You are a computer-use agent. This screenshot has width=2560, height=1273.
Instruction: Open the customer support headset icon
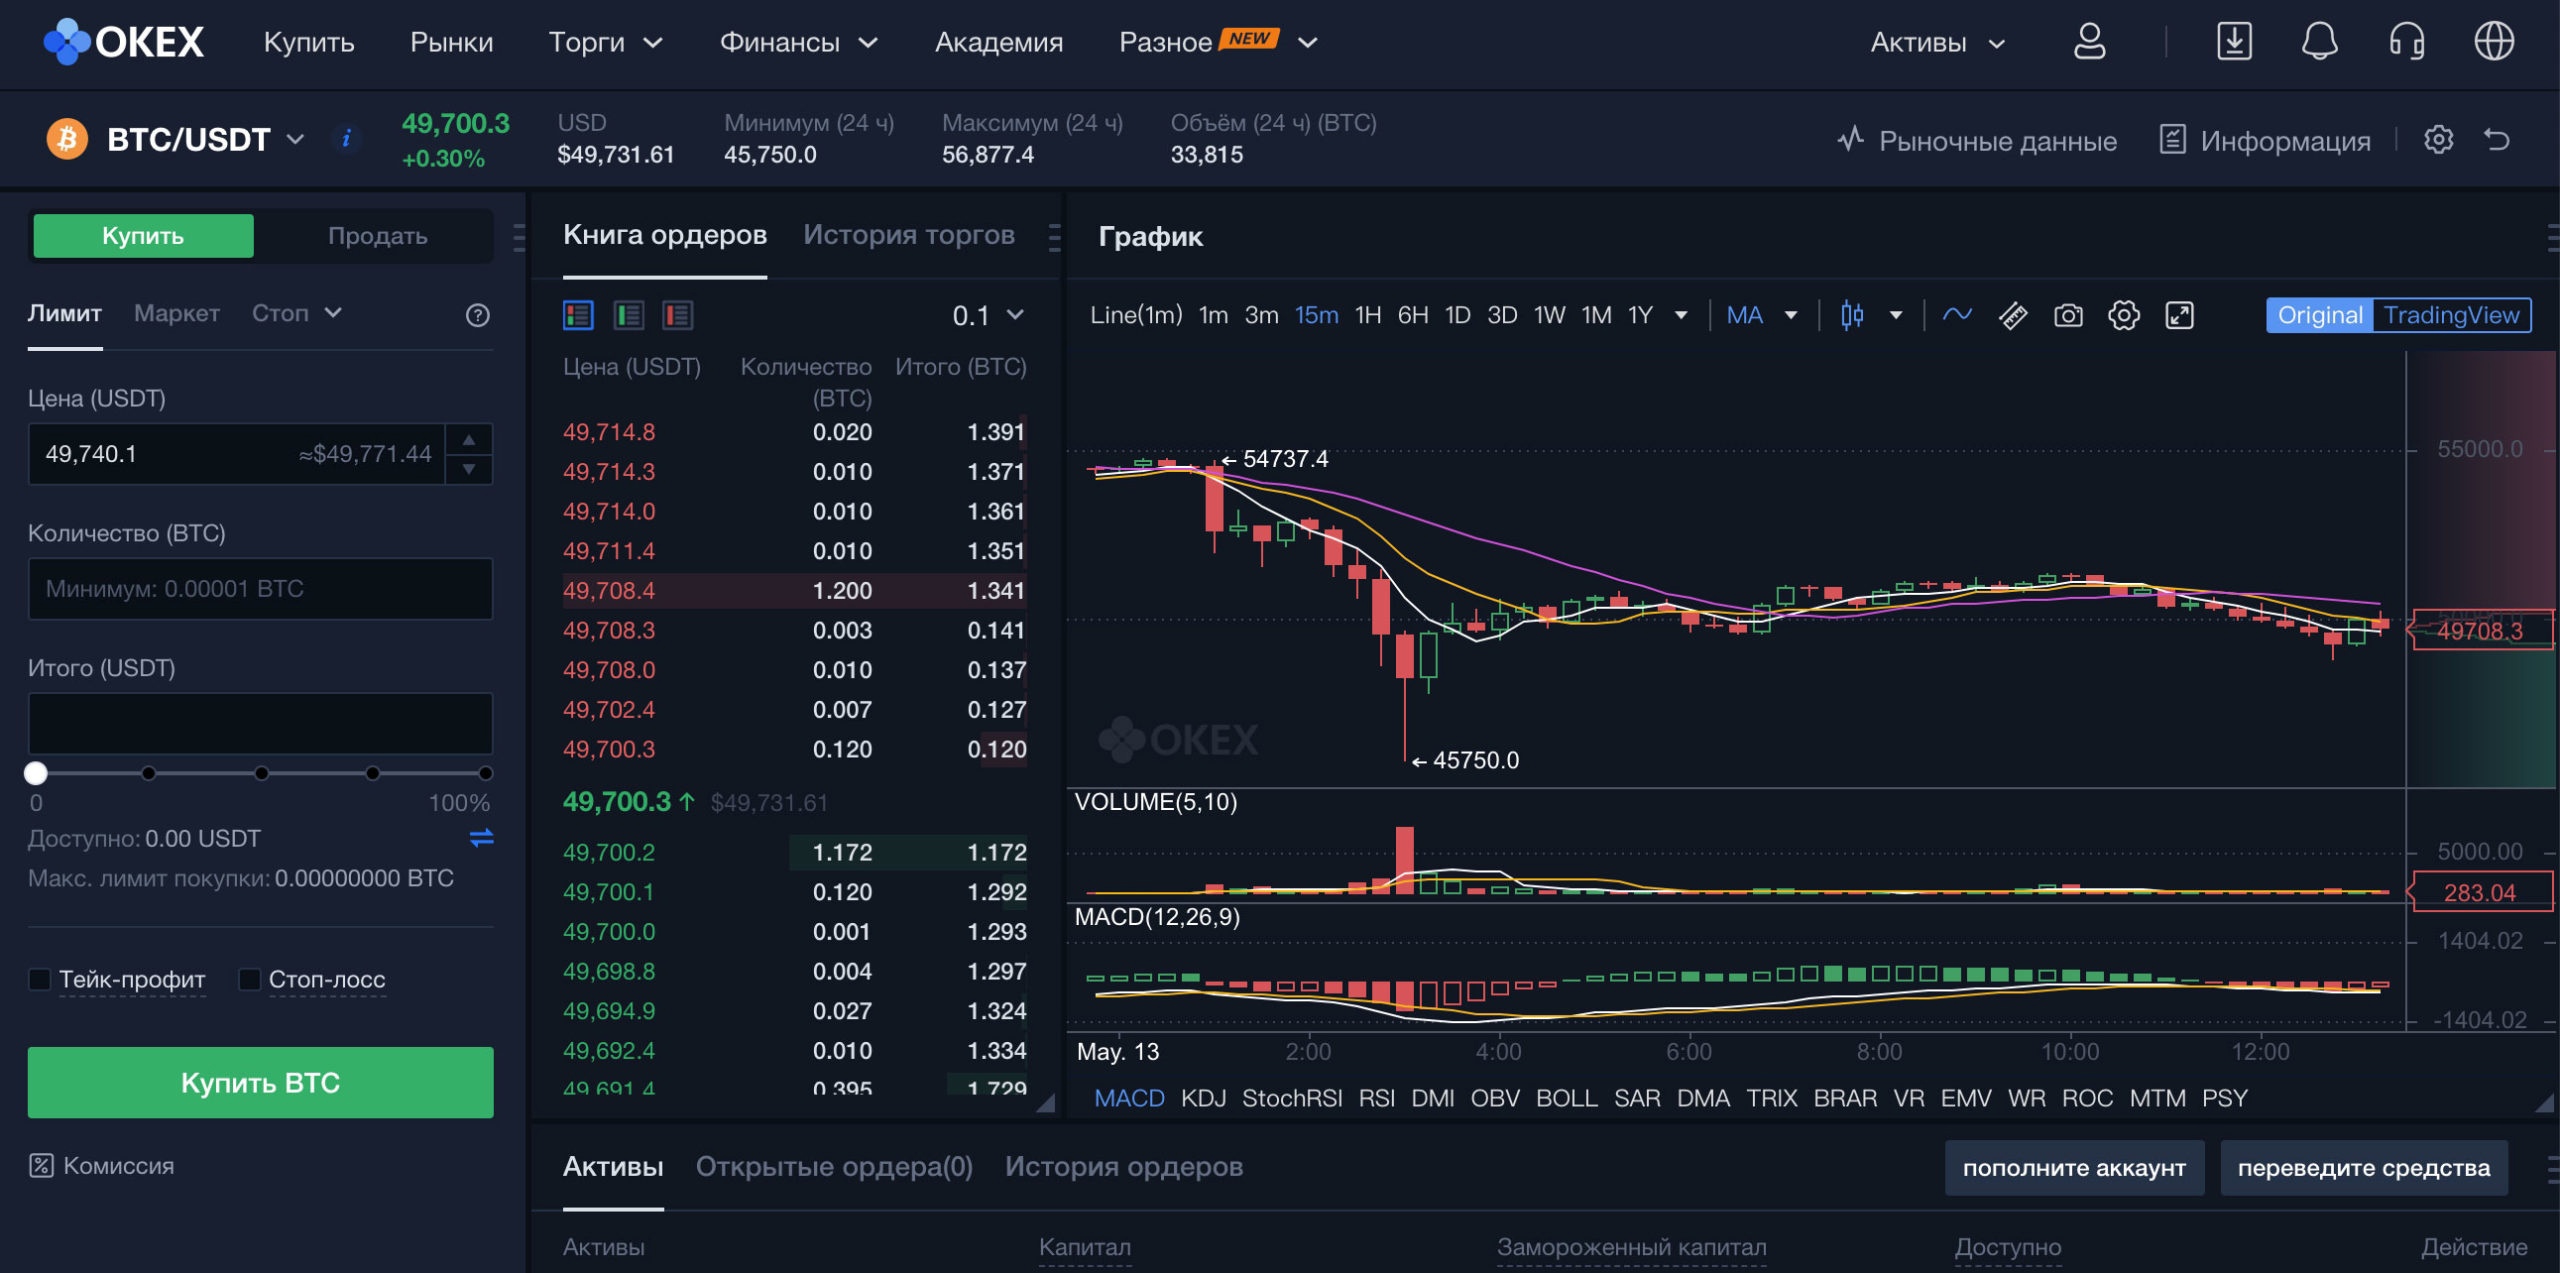(x=2406, y=42)
